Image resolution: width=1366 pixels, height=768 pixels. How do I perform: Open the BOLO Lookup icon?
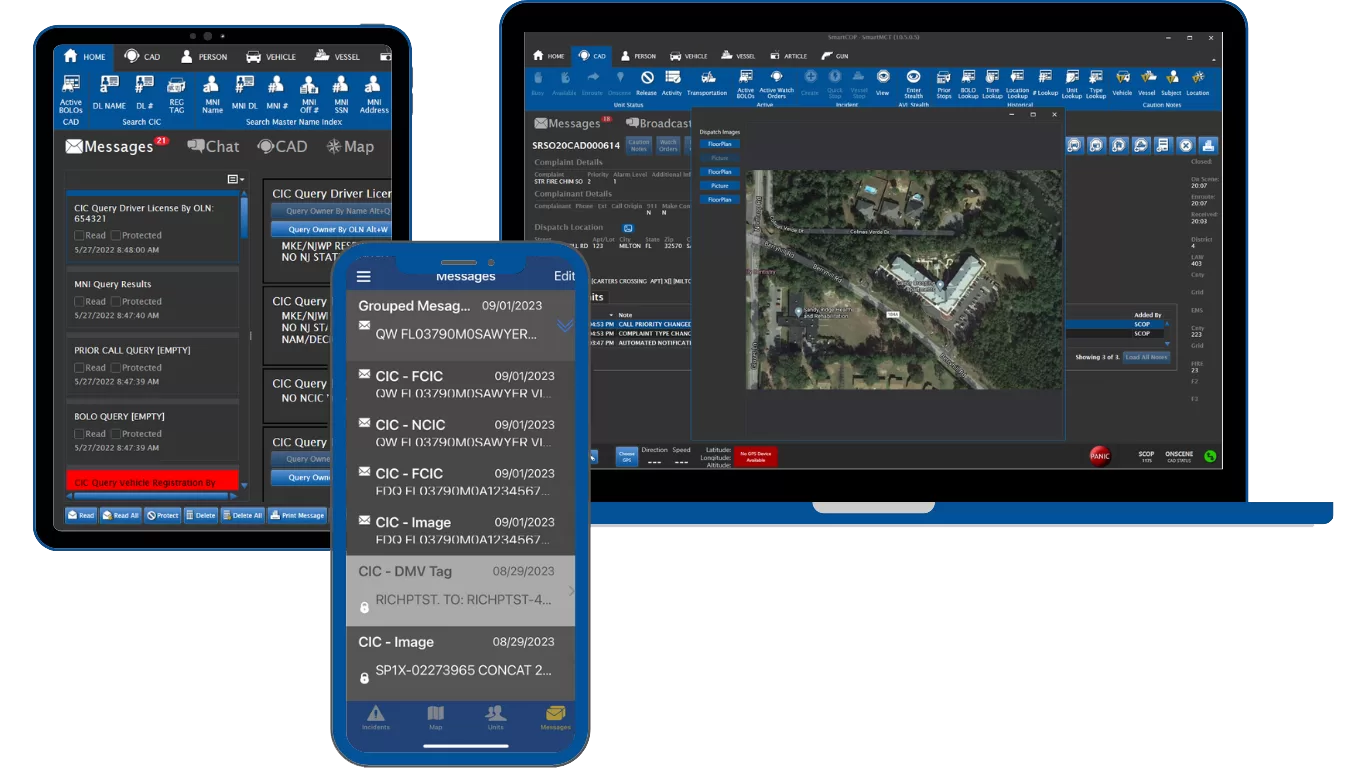[x=967, y=82]
